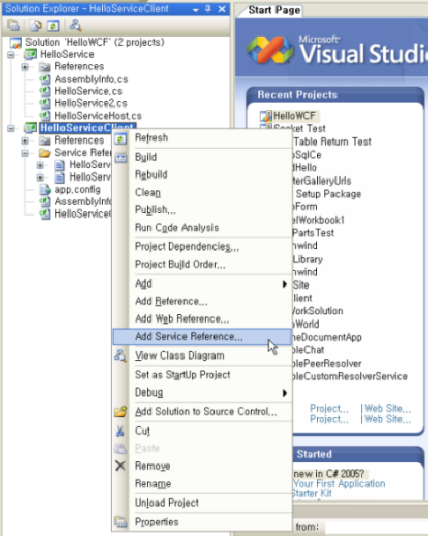Choose Publish... in the context menu
The height and width of the screenshot is (536, 428).
pos(155,210)
